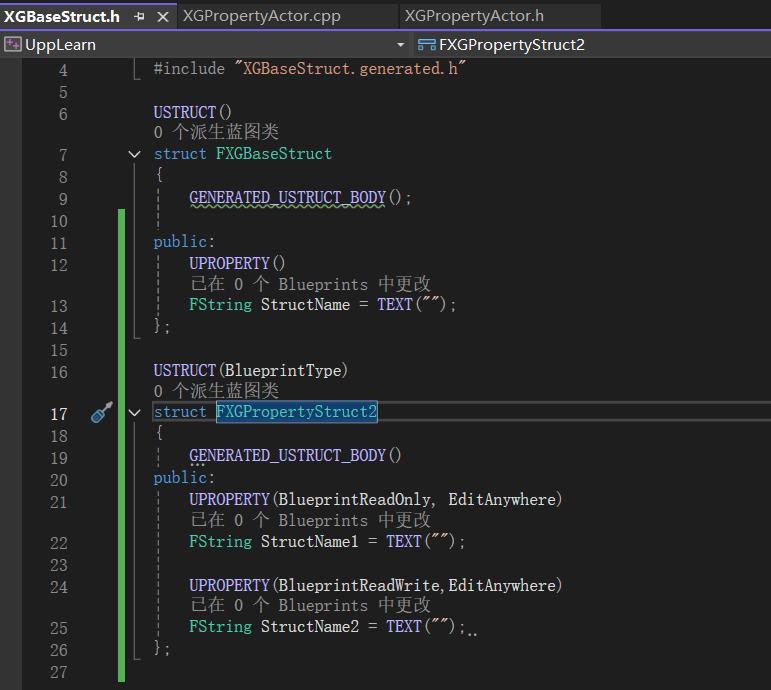Click GENERATED_USTRUCT_BODY in FXGPropertyStruct2
This screenshot has width=771, height=690.
(x=287, y=455)
